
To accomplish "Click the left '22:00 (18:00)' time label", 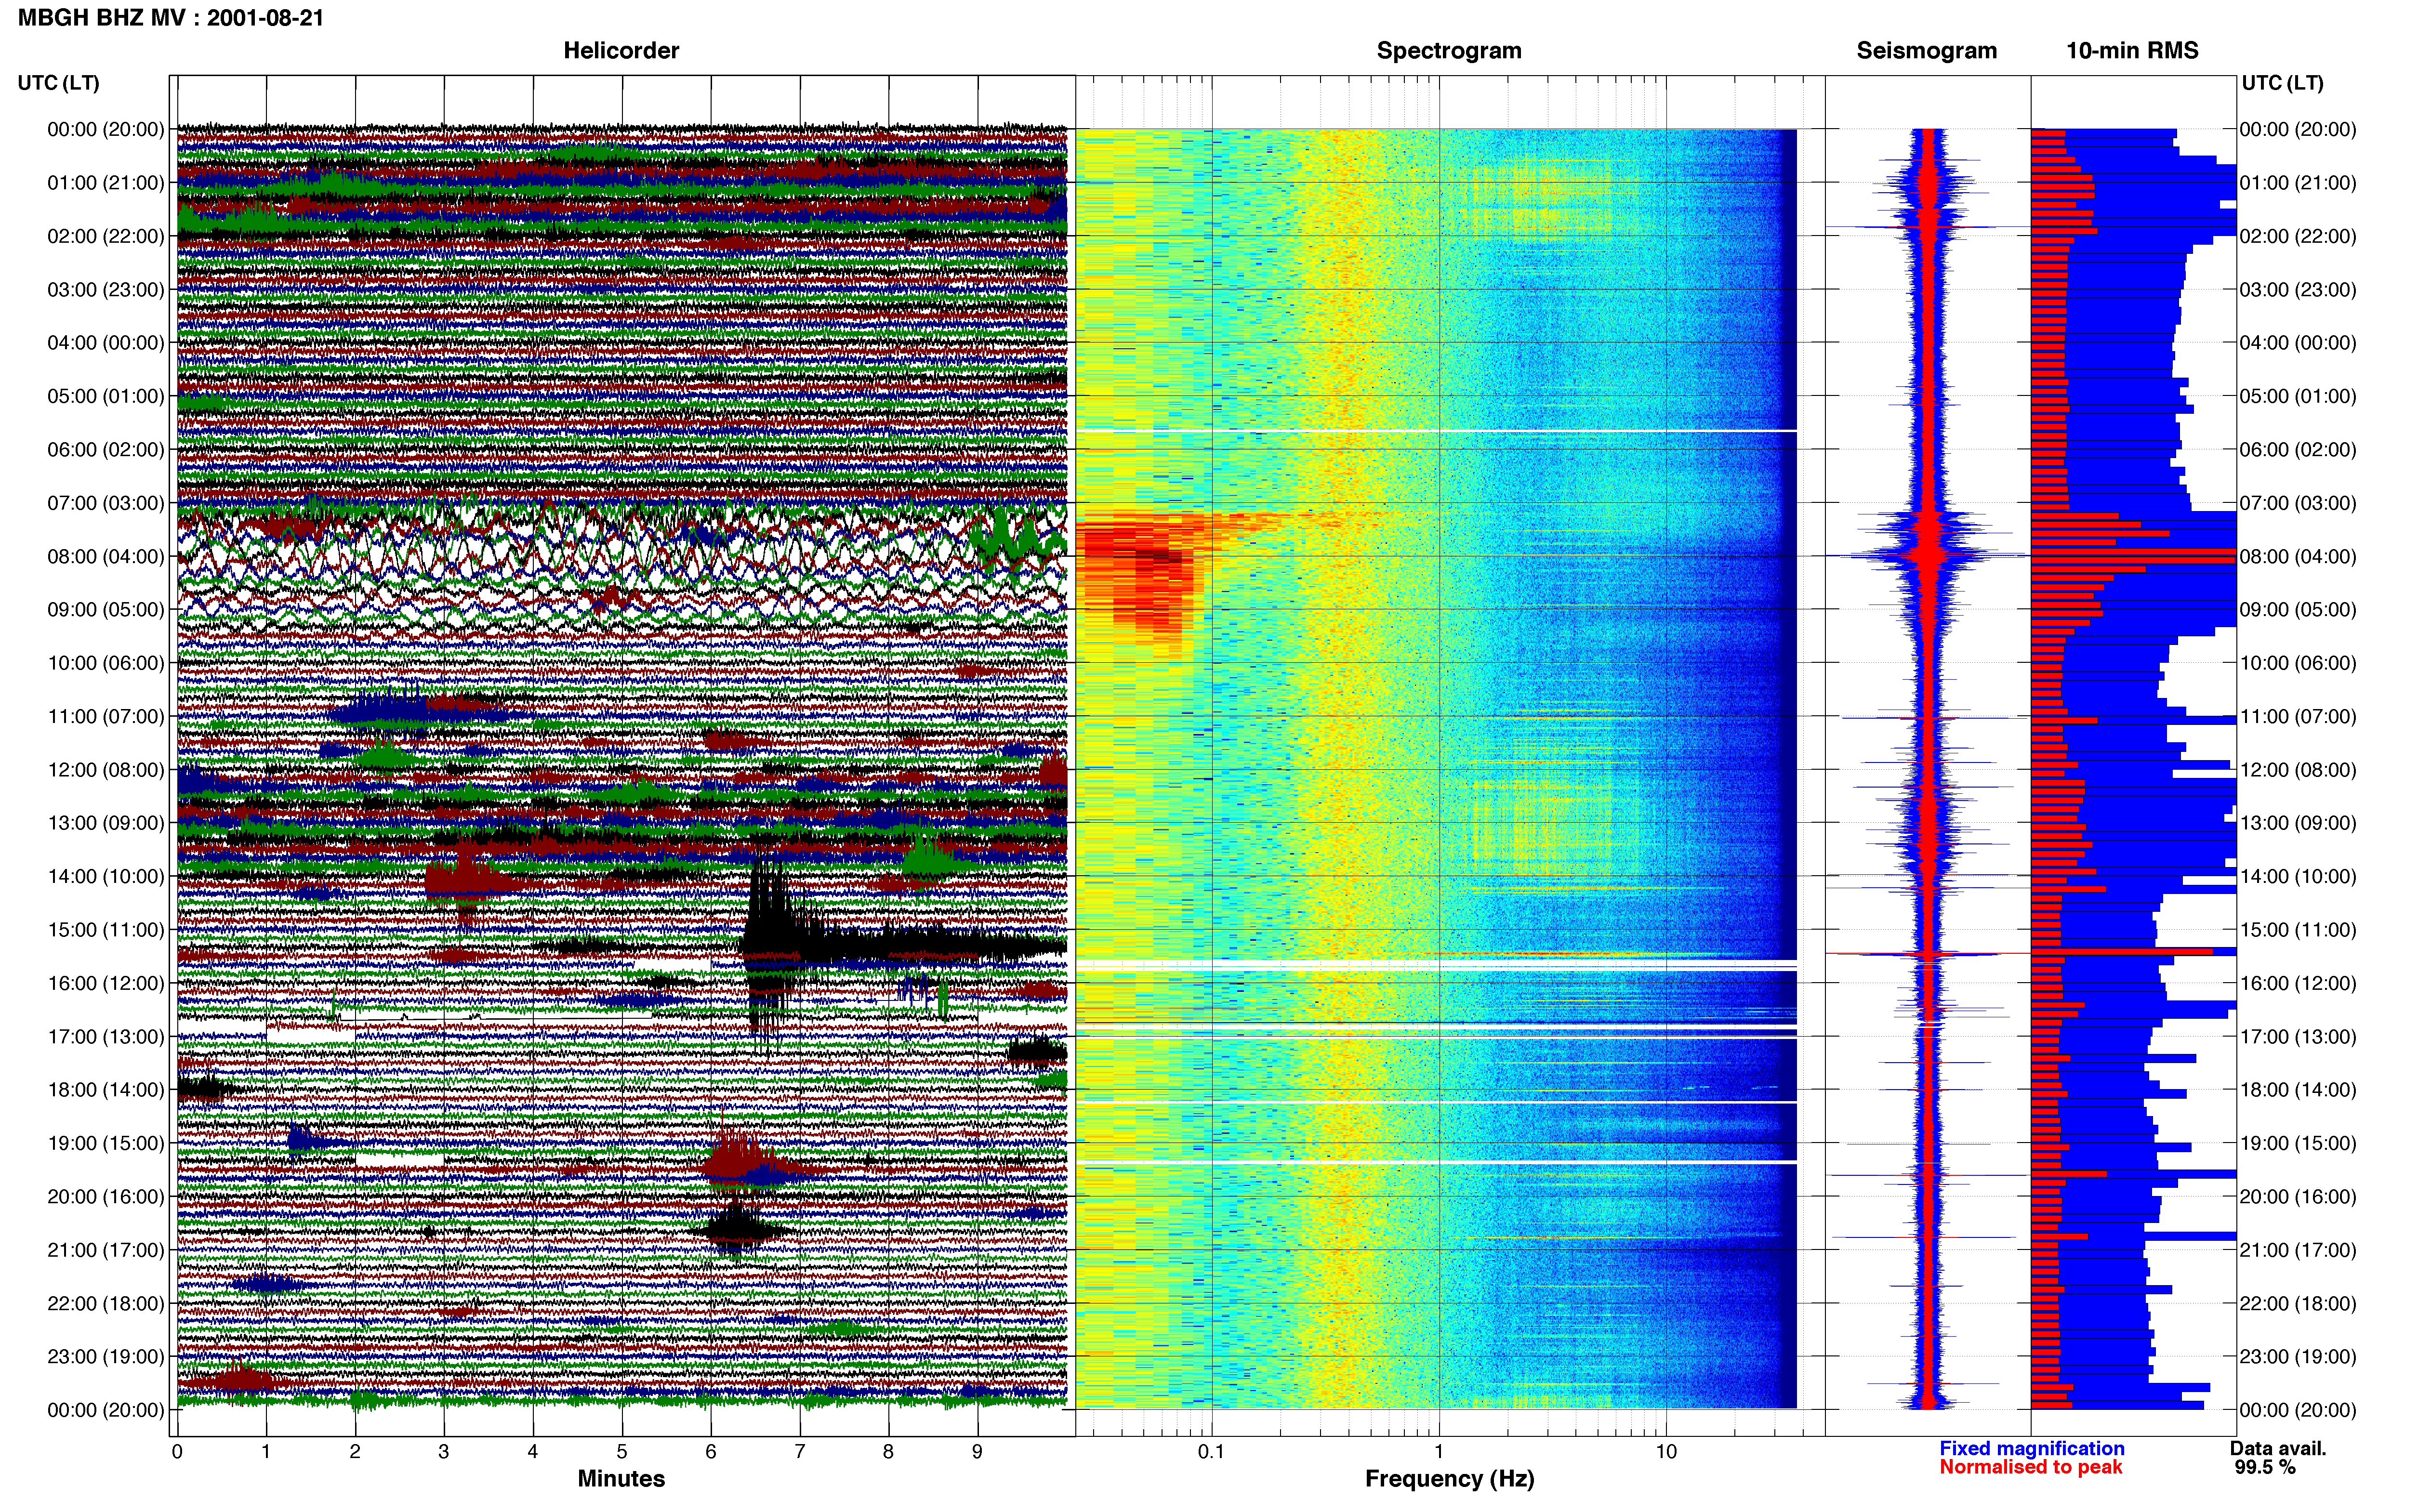I will [106, 1303].
